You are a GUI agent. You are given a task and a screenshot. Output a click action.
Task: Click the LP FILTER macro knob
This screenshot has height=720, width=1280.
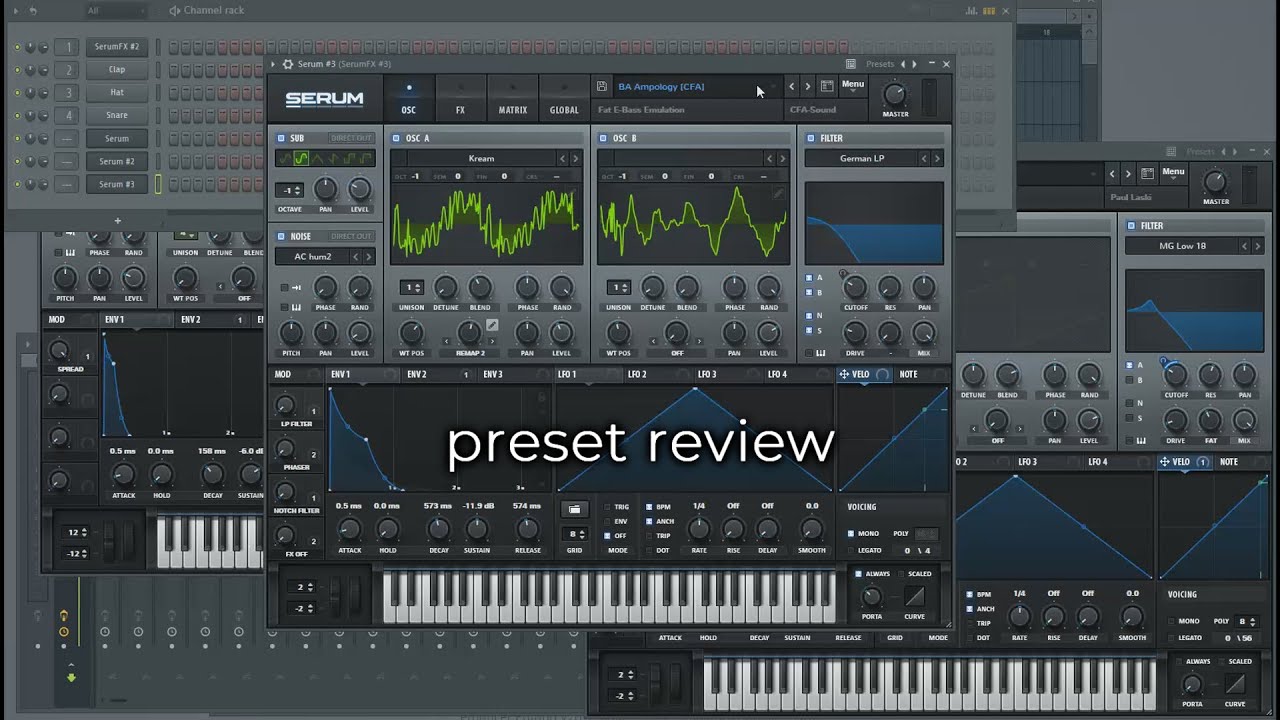pos(285,405)
